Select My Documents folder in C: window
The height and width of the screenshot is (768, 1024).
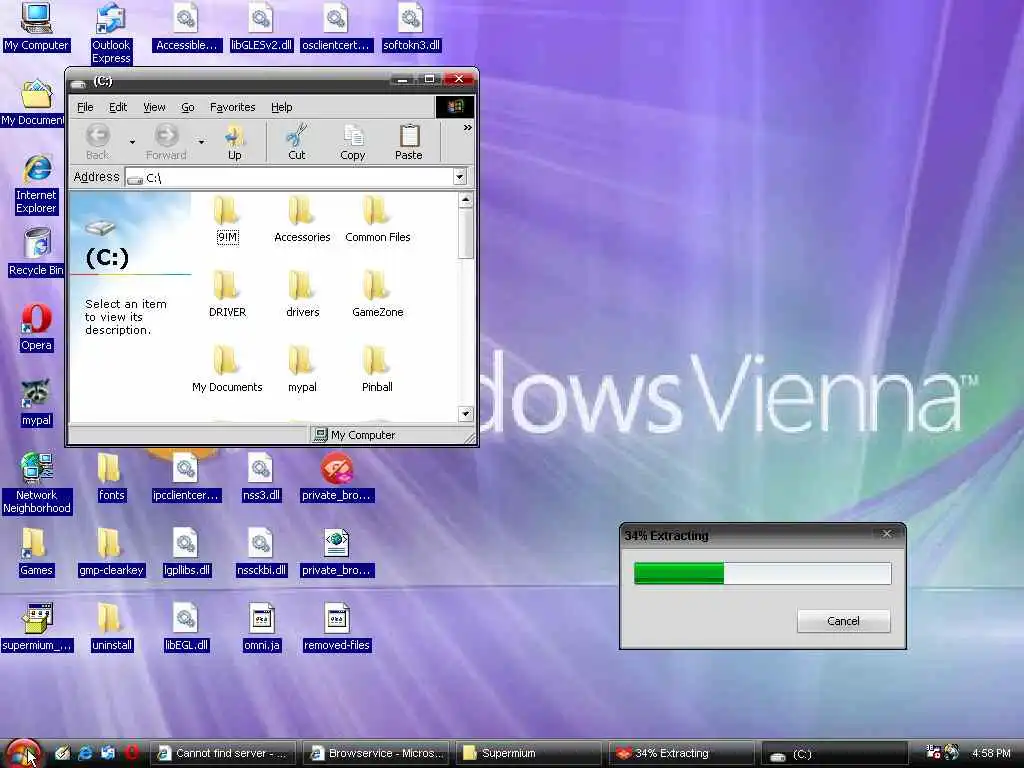[x=227, y=370]
